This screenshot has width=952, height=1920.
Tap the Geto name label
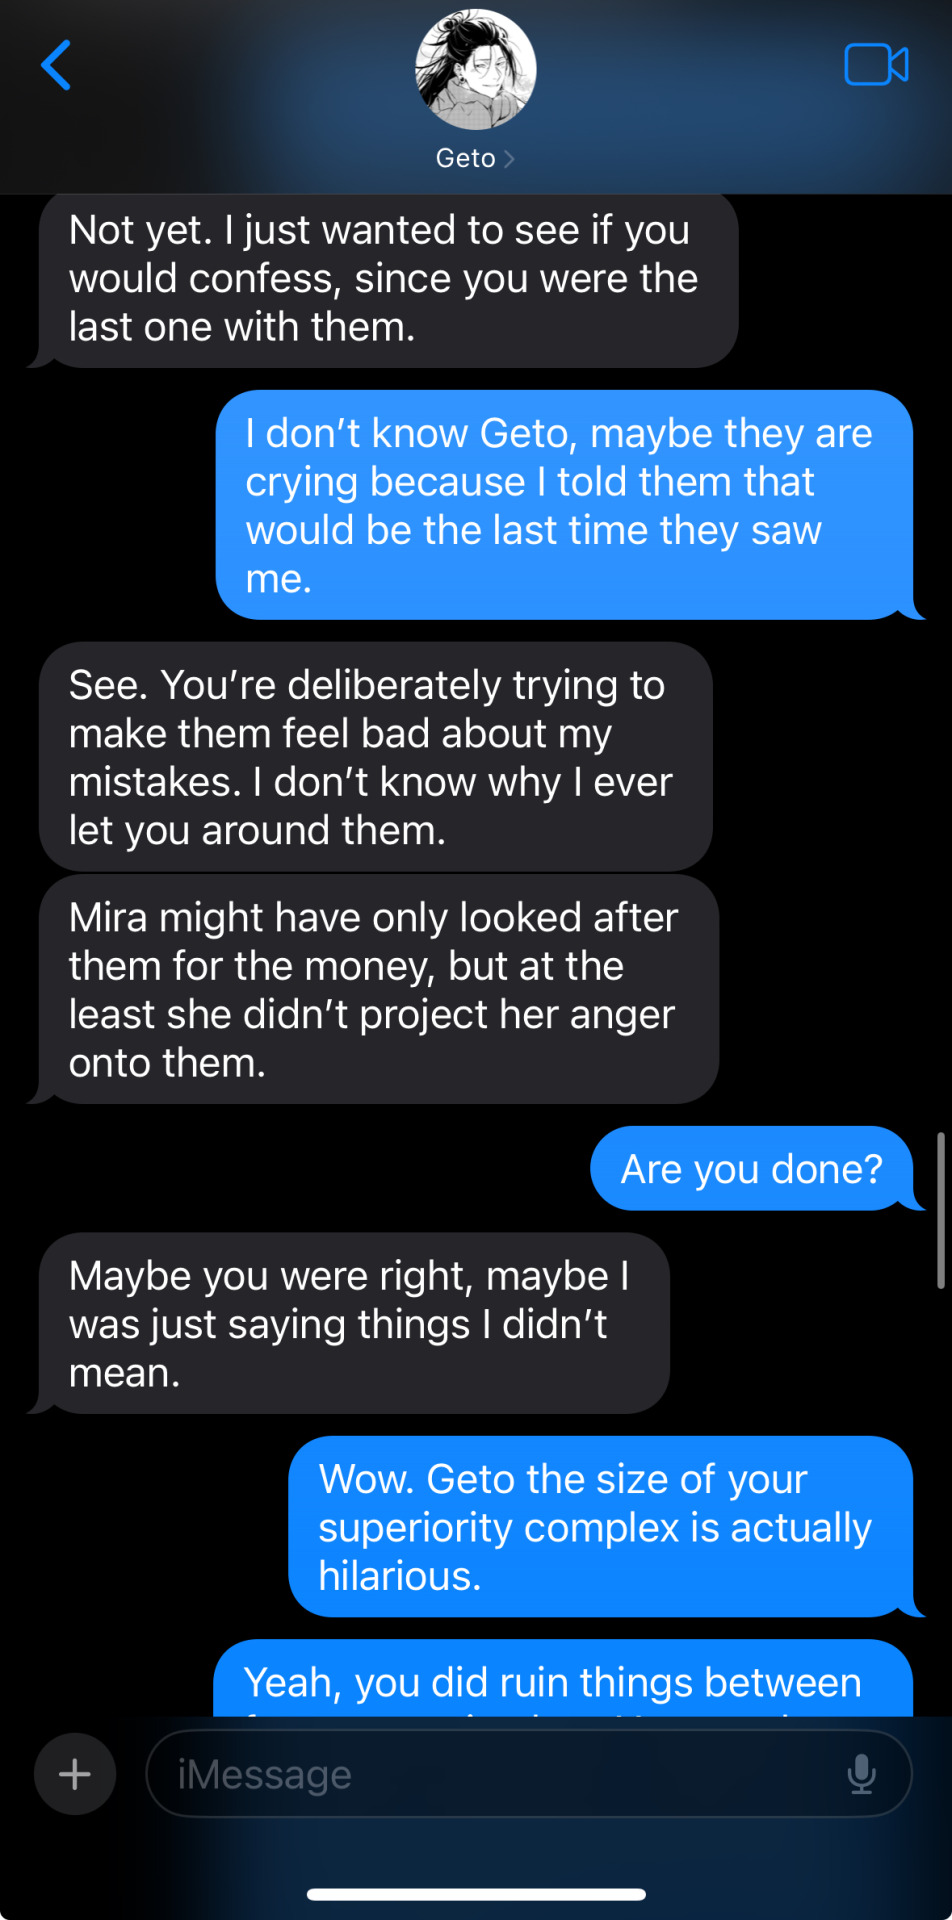pos(465,159)
